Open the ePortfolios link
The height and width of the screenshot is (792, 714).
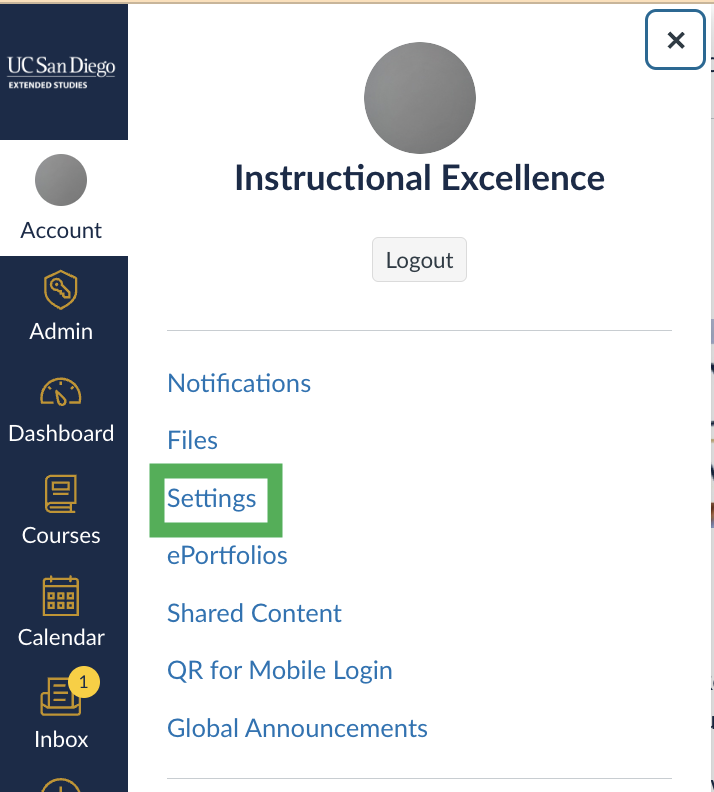pos(227,555)
